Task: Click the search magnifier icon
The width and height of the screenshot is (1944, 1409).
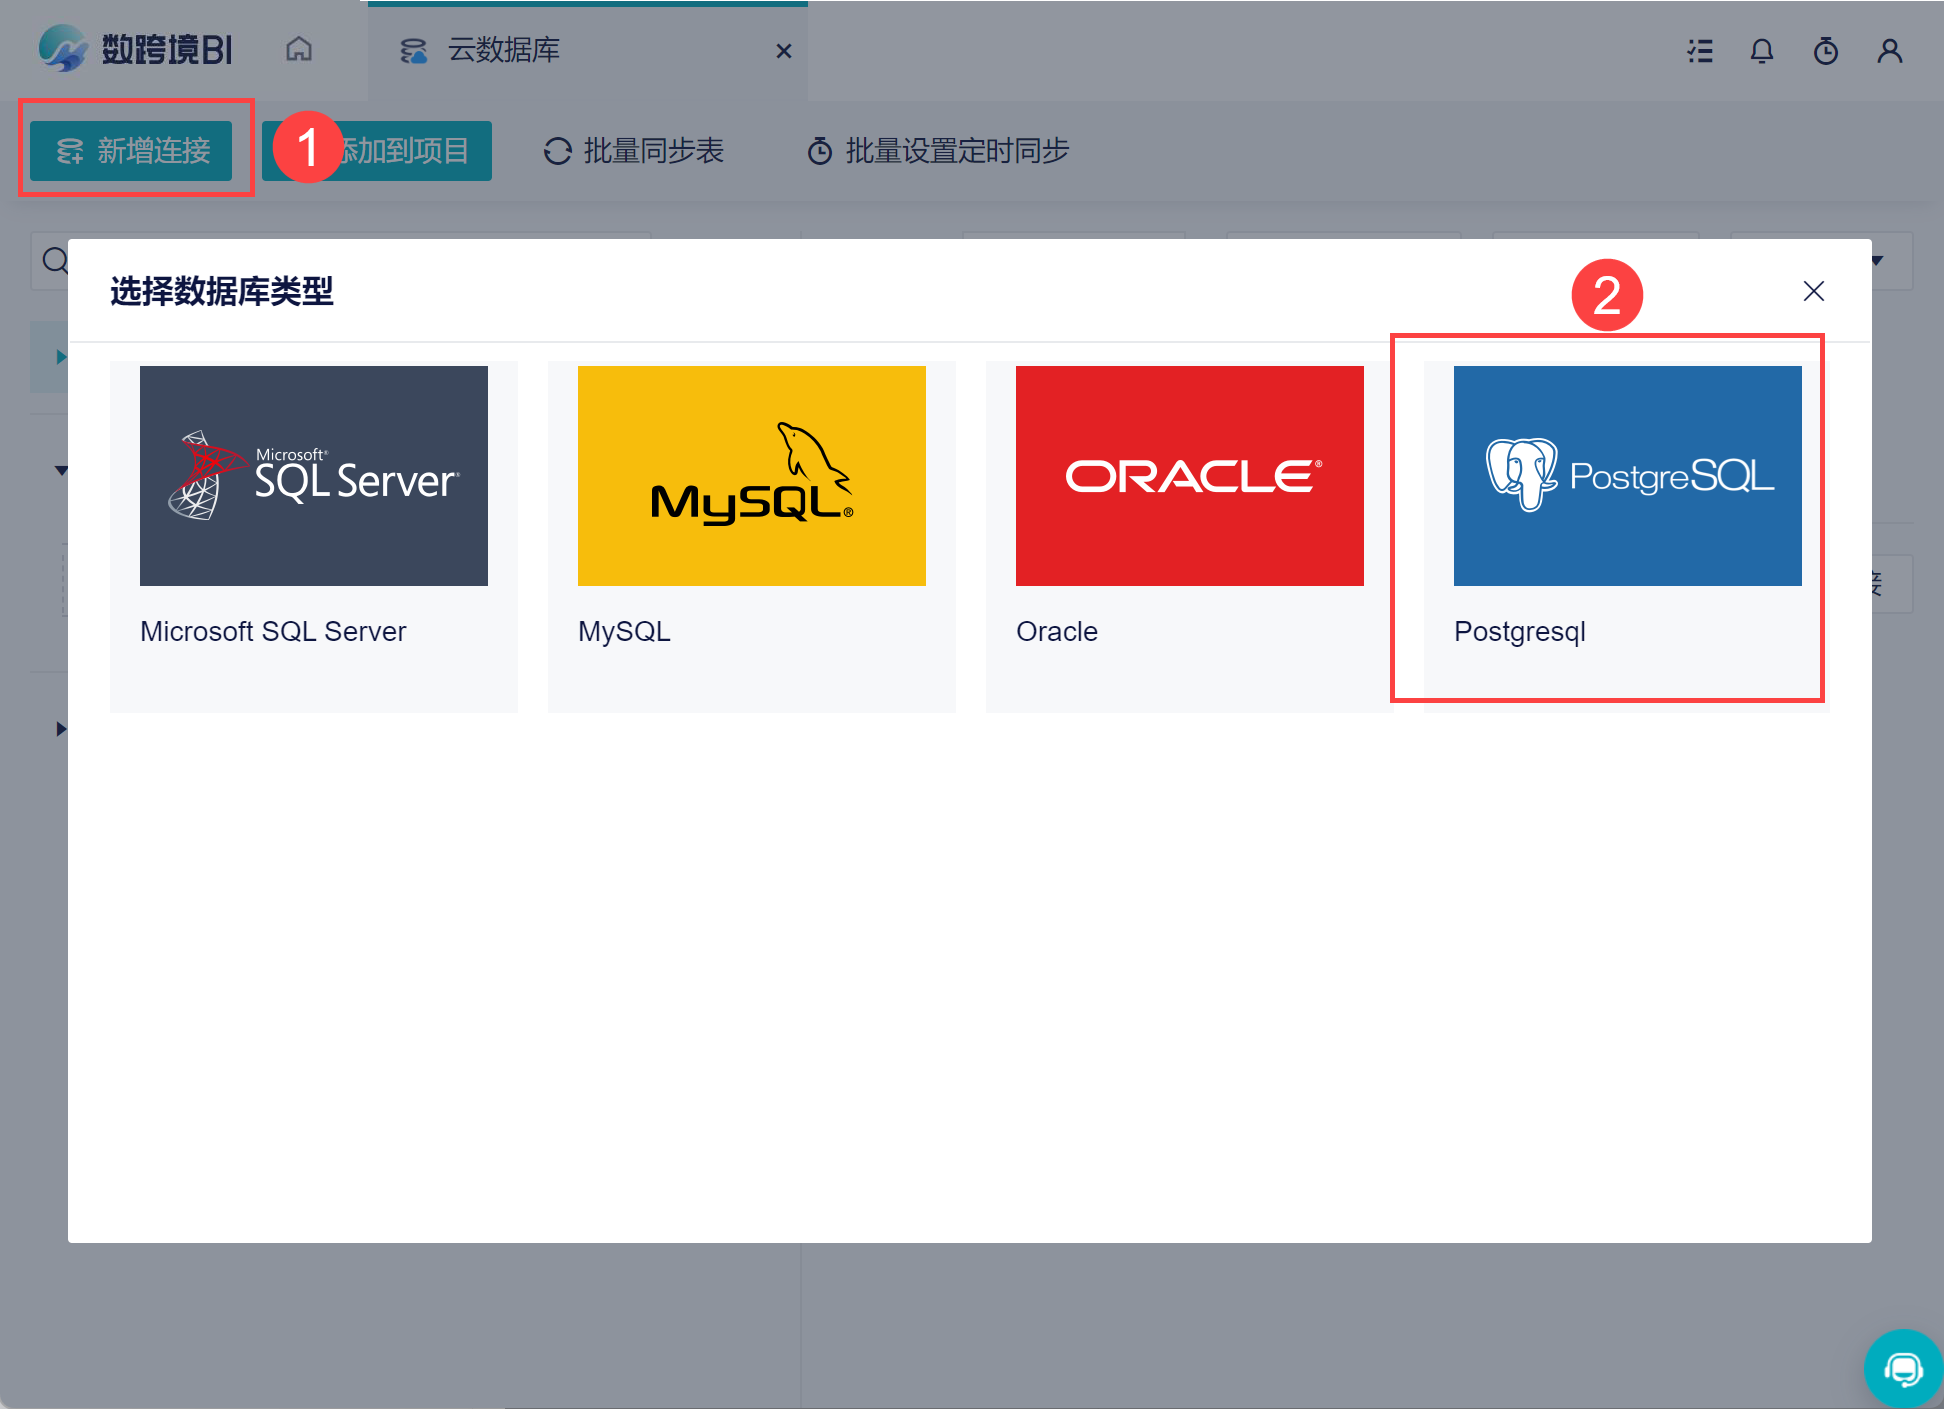Action: tap(55, 261)
